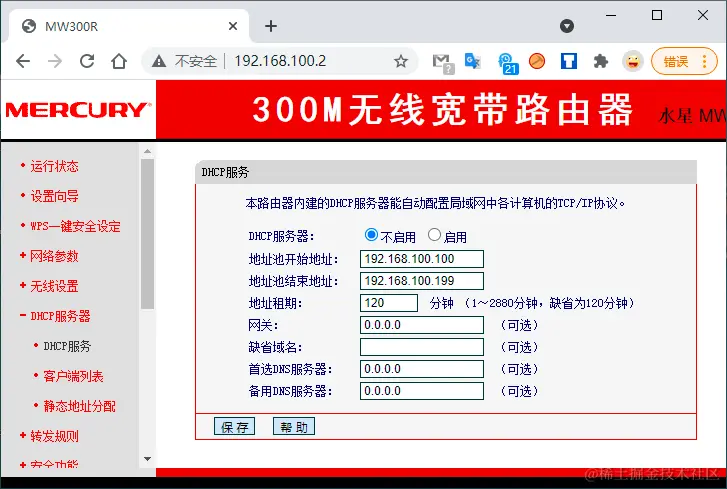
Task: Select 启用 to enable DHCP server
Action: pos(434,235)
